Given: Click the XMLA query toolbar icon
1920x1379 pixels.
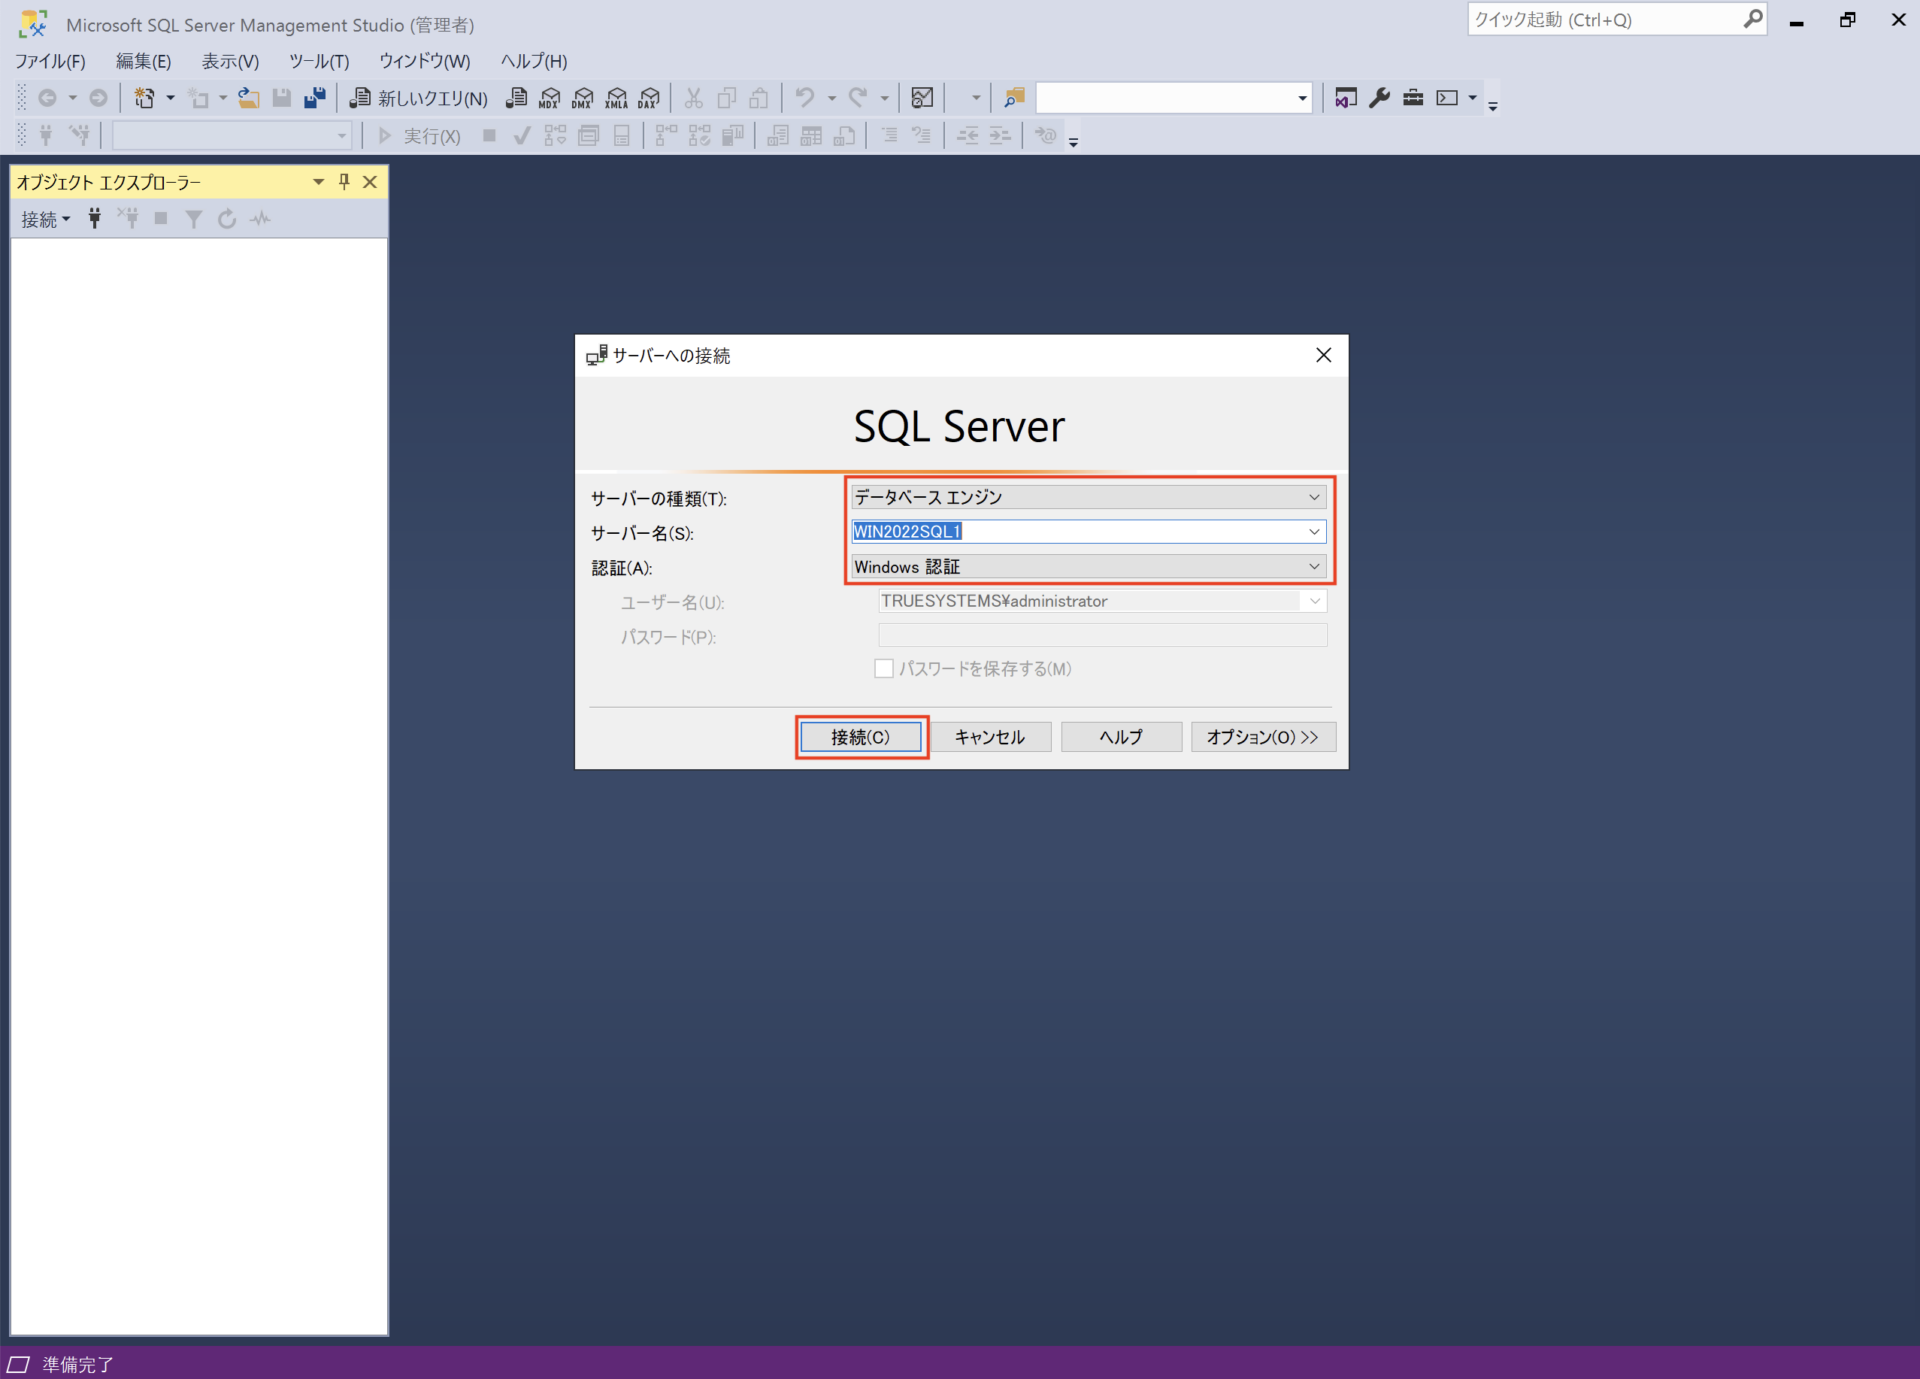Looking at the screenshot, I should [616, 98].
